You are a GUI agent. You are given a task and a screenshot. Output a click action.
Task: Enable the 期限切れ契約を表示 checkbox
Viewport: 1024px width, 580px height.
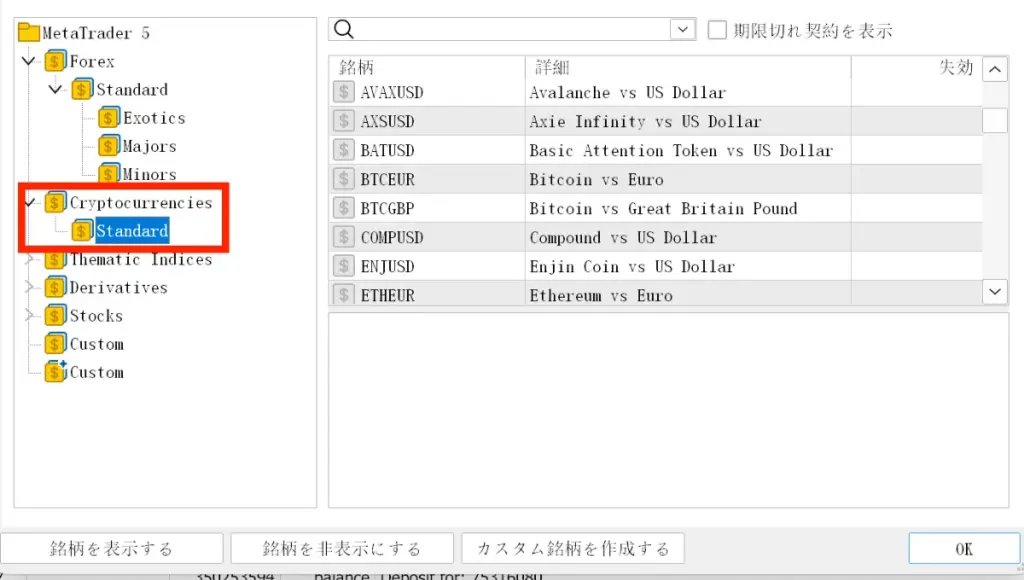point(716,29)
